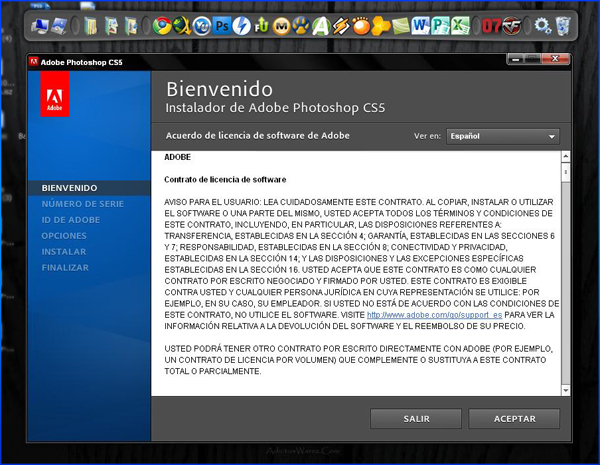This screenshot has width=600, height=465.
Task: Open the globe with arrow dock icon
Action: point(182,26)
